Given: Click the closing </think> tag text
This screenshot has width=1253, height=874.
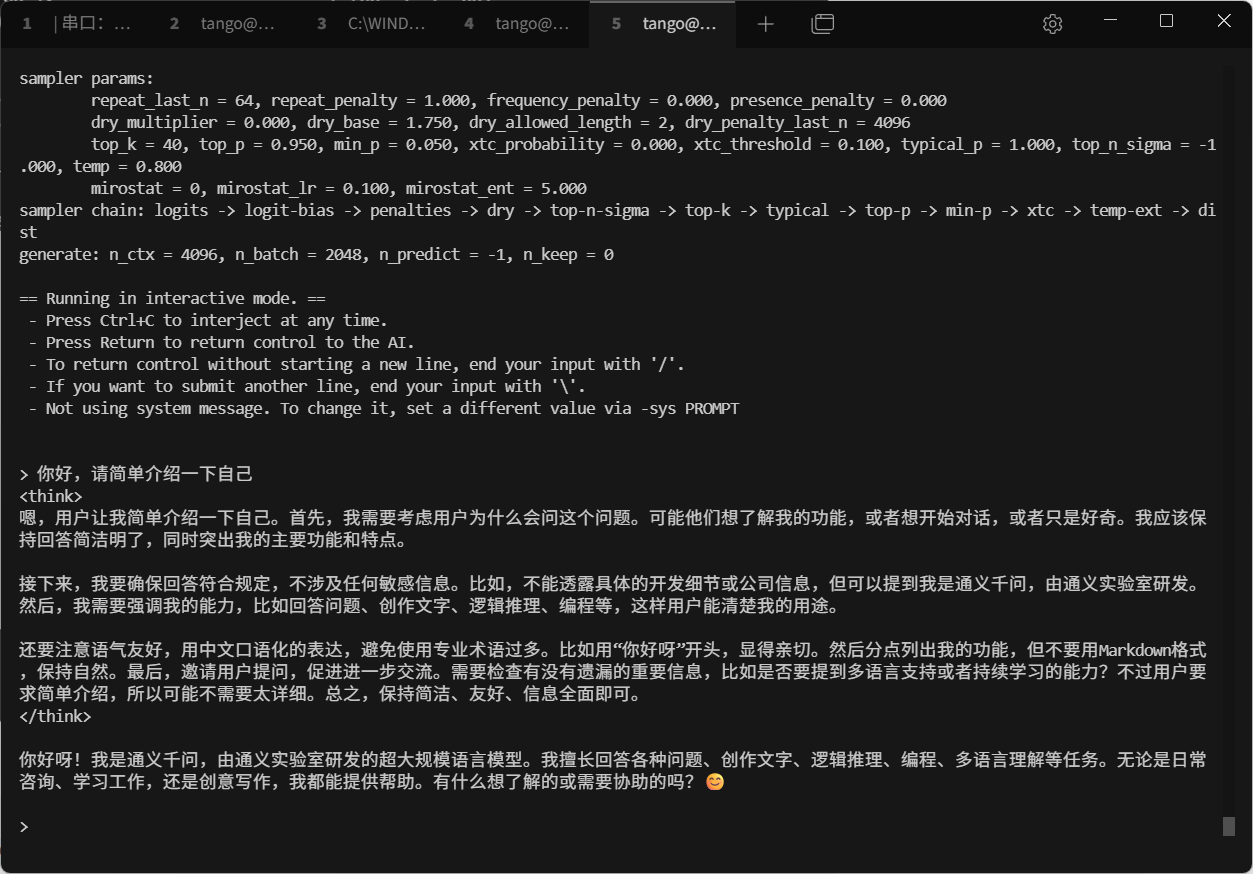Looking at the screenshot, I should (55, 716).
